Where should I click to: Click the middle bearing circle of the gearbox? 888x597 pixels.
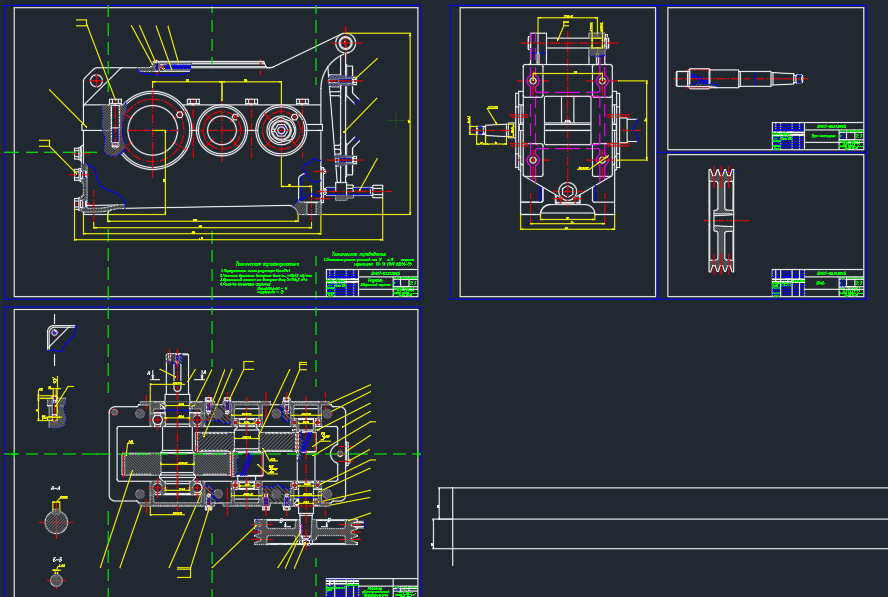pos(221,130)
